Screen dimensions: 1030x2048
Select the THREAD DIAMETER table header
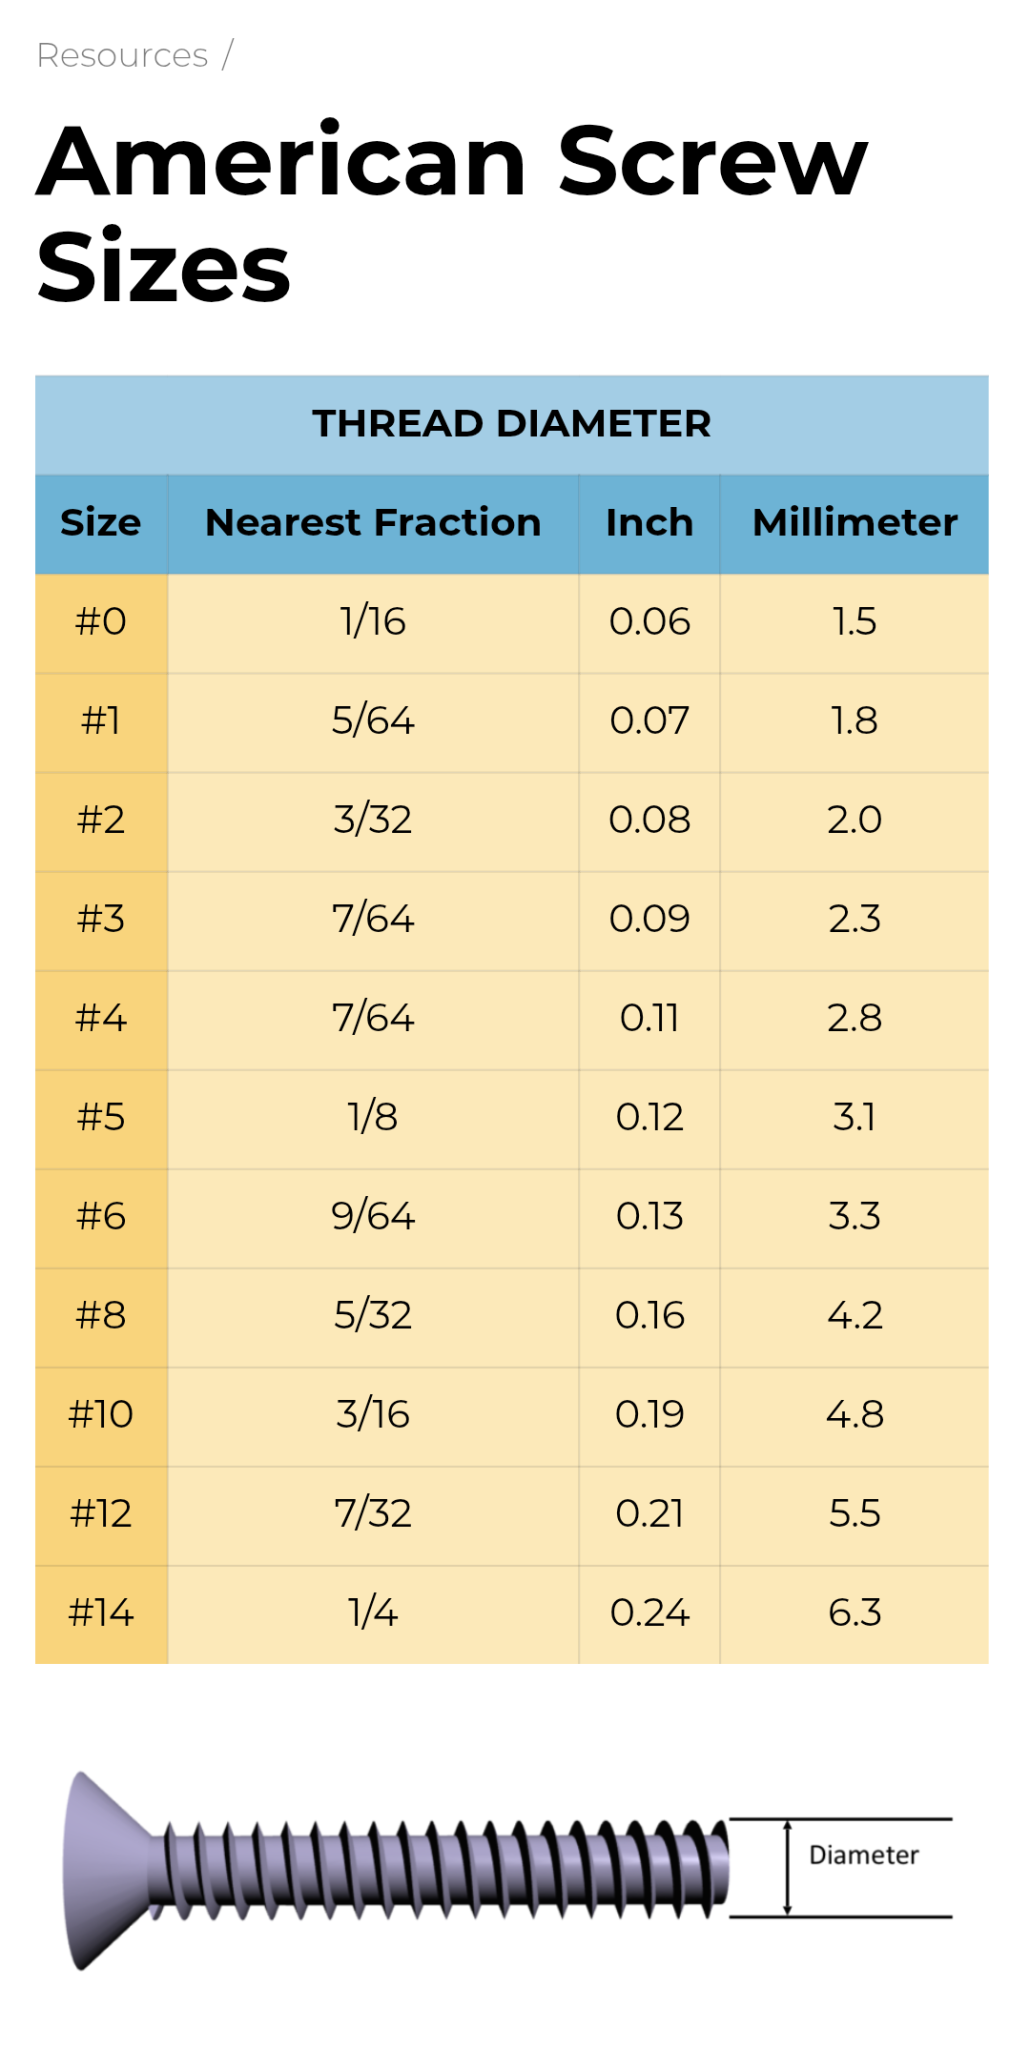pyautogui.click(x=512, y=424)
